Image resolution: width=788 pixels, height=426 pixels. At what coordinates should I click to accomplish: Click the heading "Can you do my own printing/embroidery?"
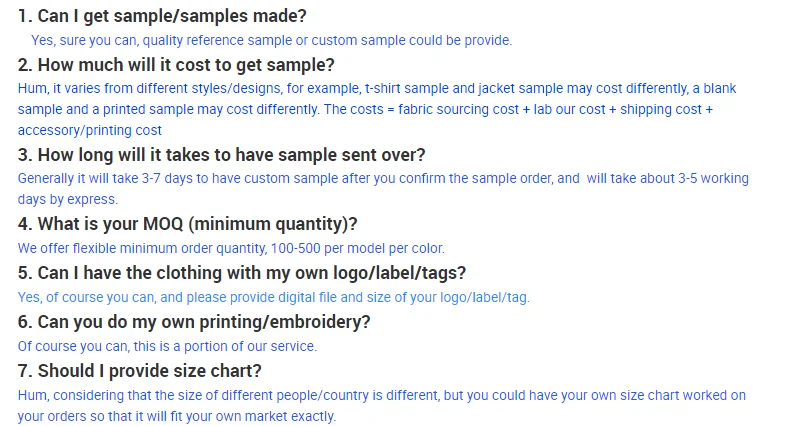coord(194,321)
